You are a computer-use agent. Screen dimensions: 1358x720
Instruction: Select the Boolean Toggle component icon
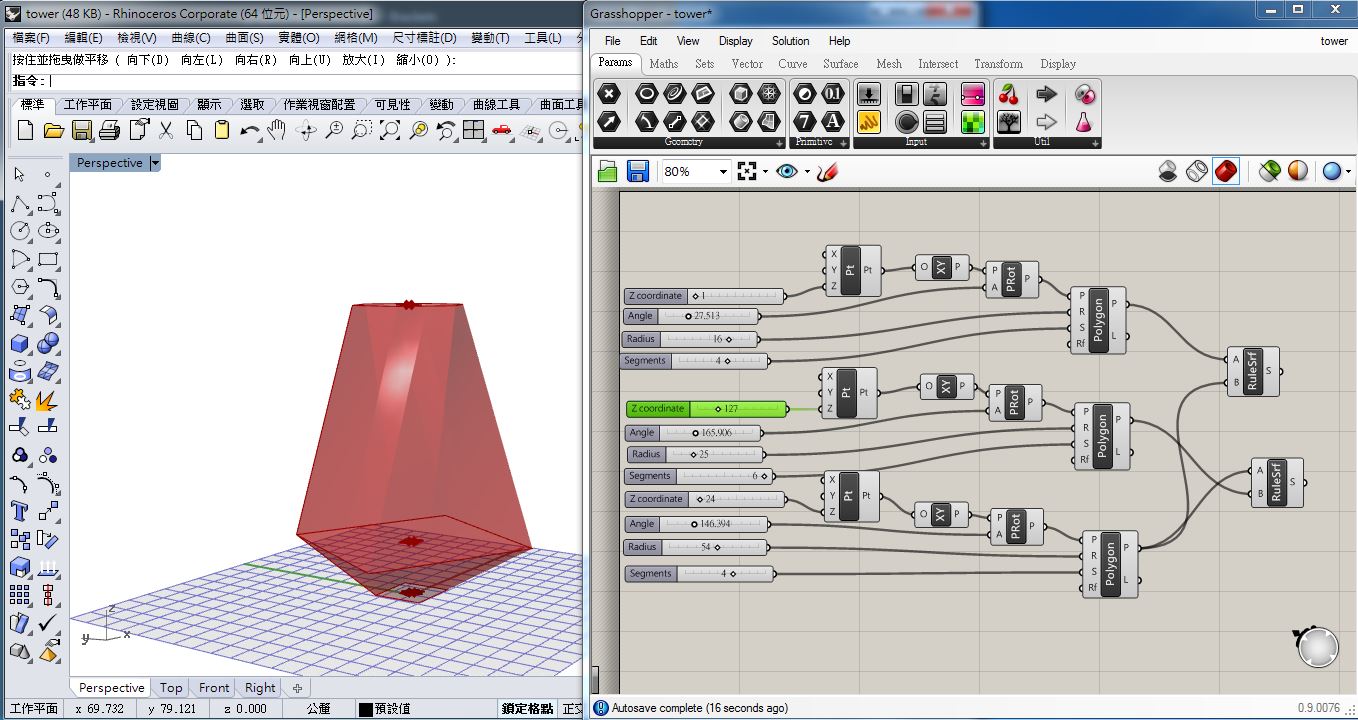click(908, 93)
